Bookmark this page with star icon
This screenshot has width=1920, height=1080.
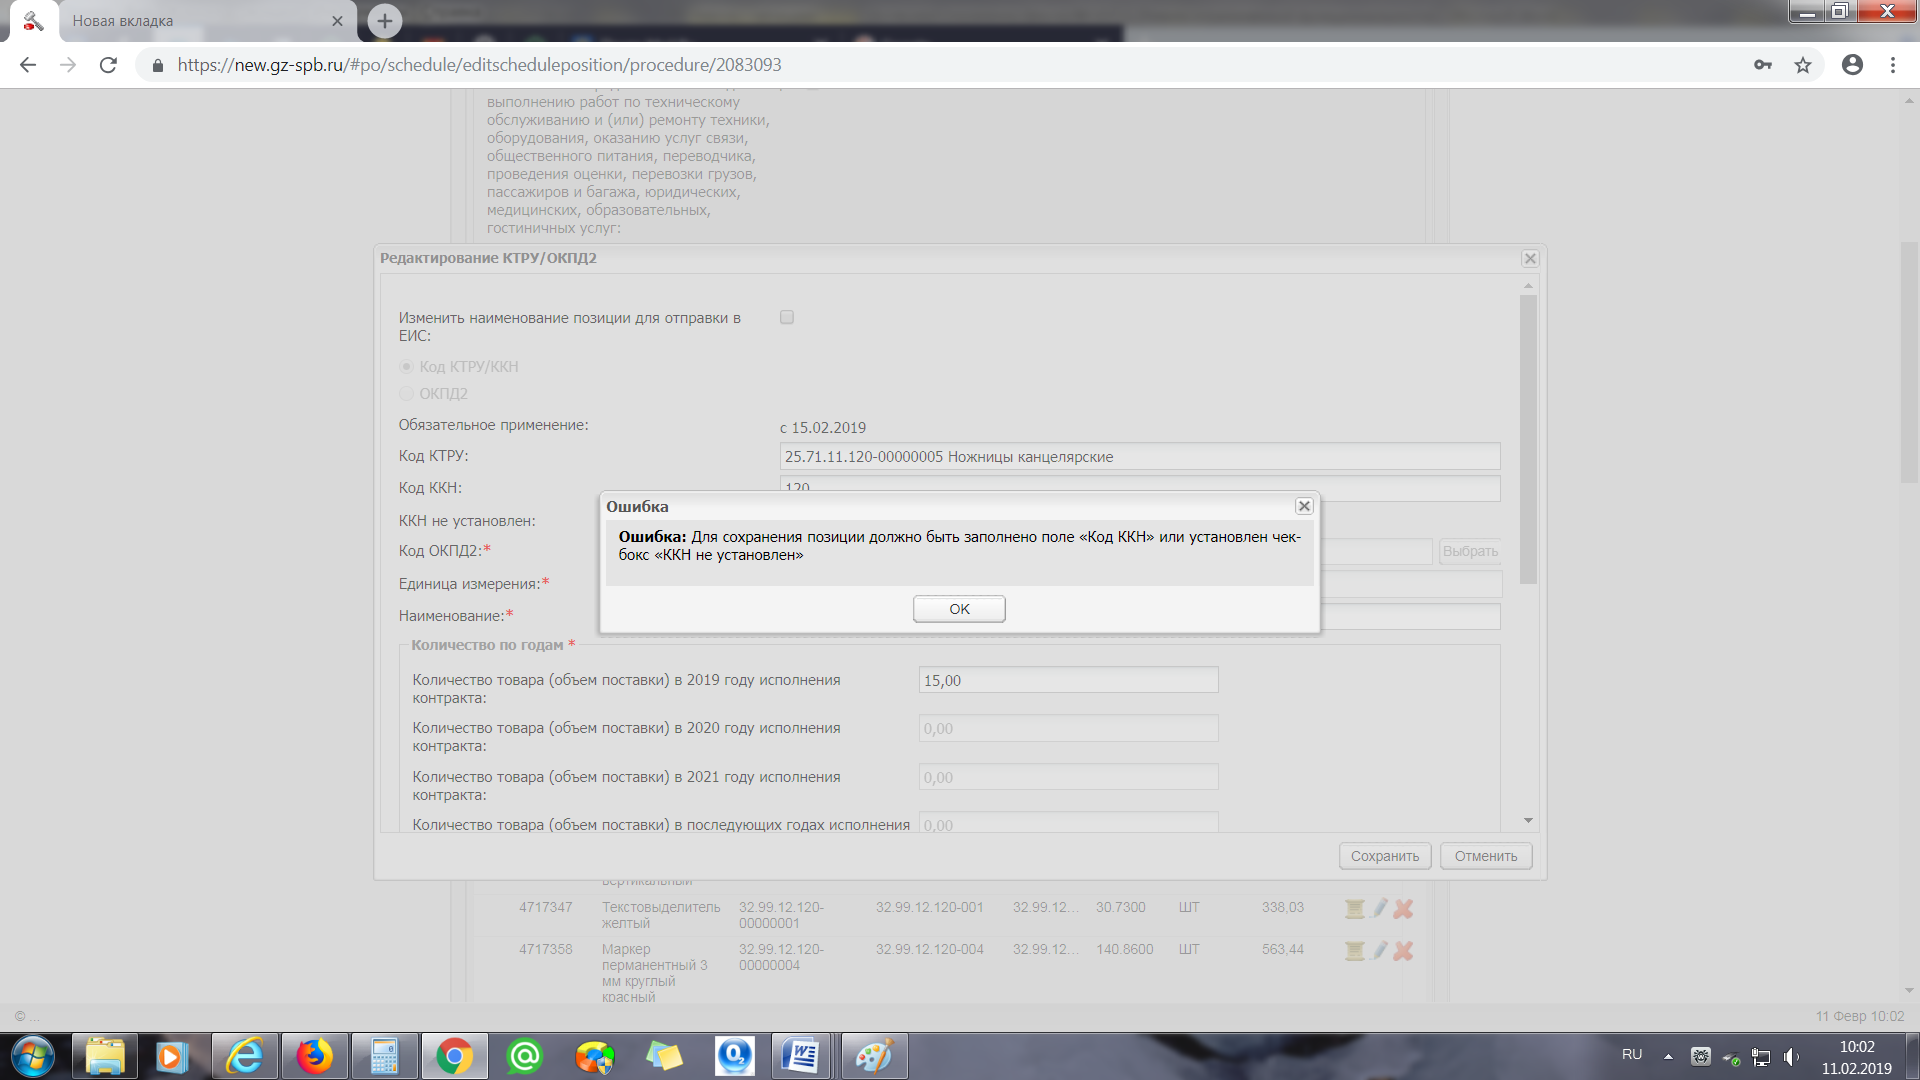click(1802, 65)
